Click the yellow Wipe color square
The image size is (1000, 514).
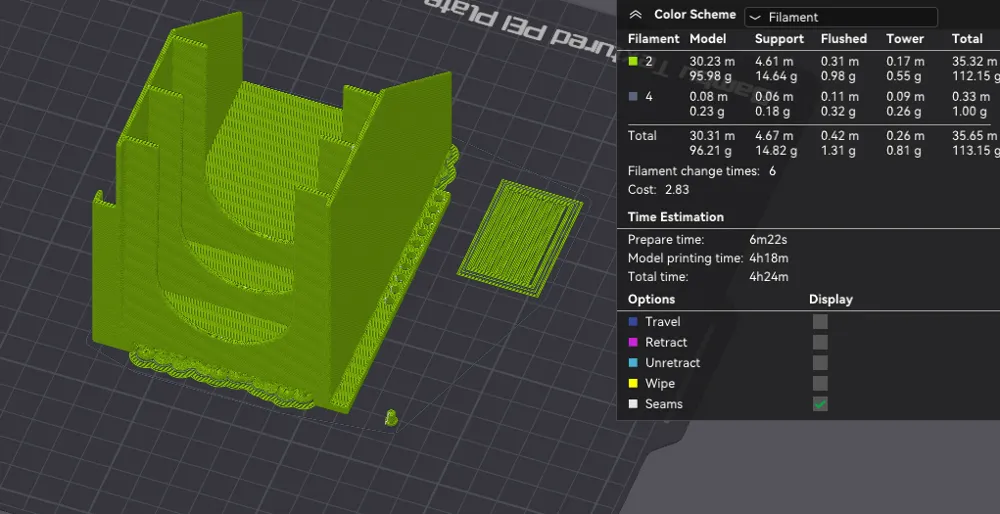pos(633,383)
